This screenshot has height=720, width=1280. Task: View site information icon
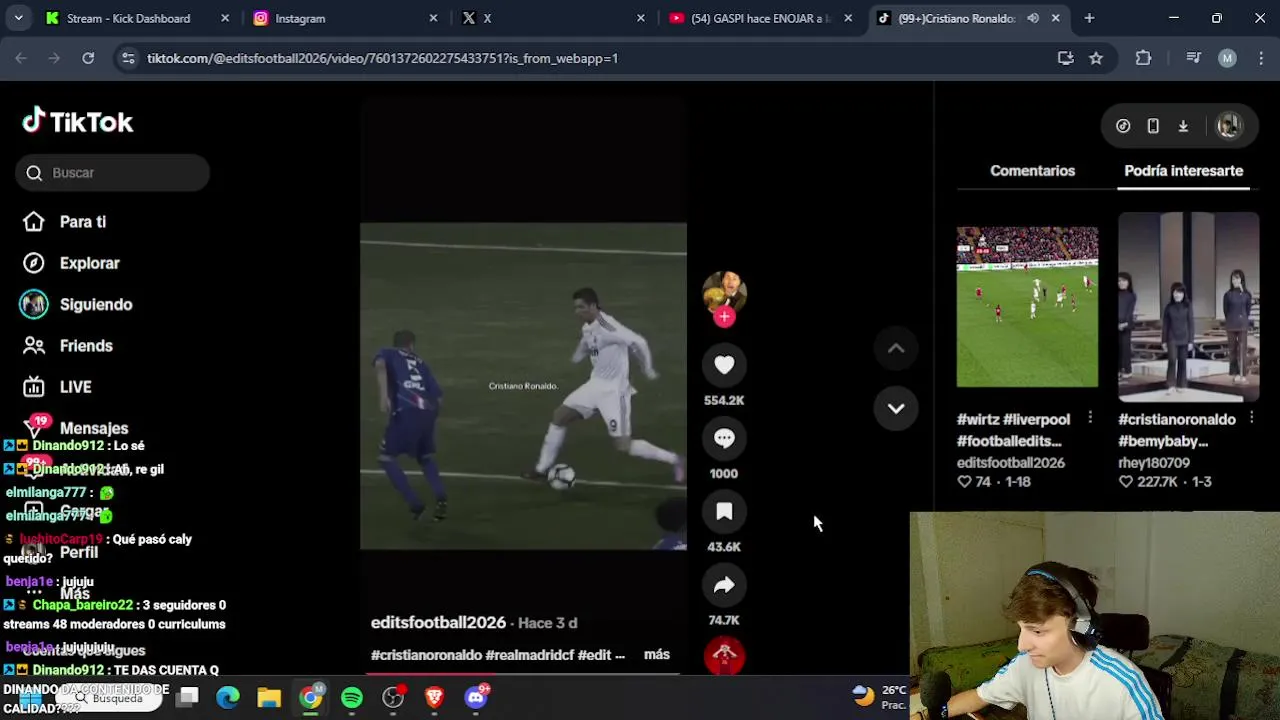(x=128, y=58)
